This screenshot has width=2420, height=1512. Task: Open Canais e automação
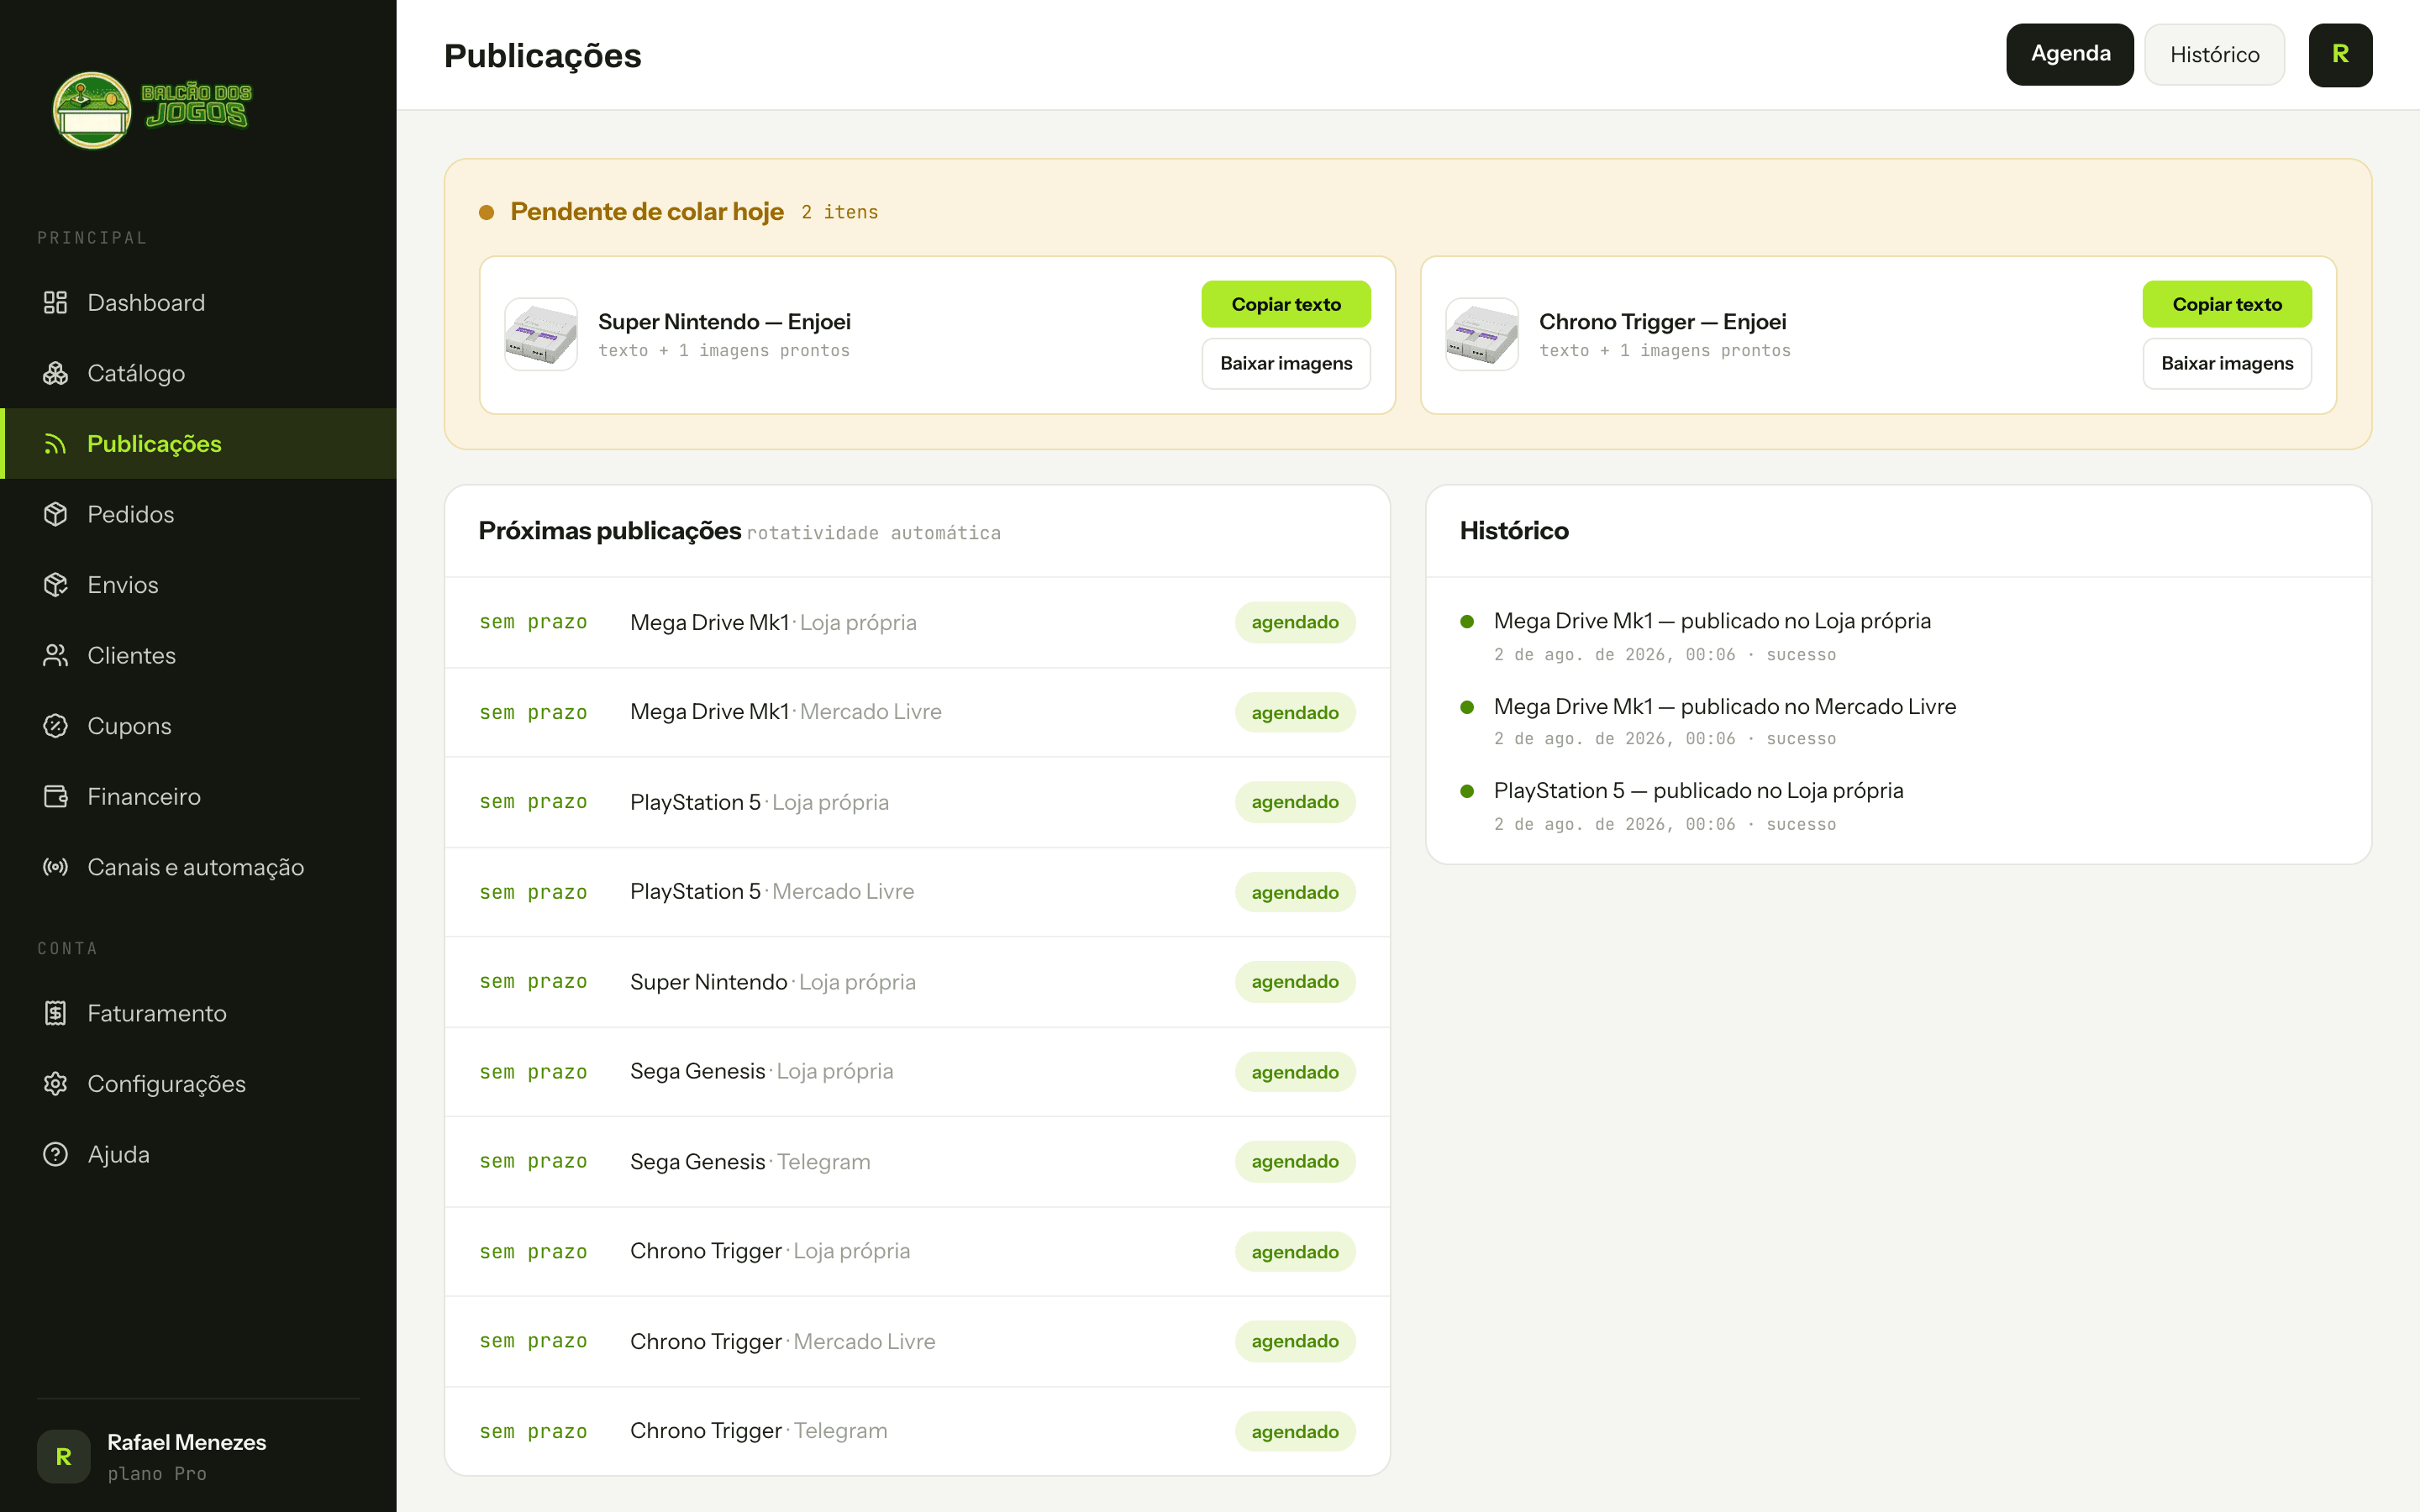(x=198, y=867)
